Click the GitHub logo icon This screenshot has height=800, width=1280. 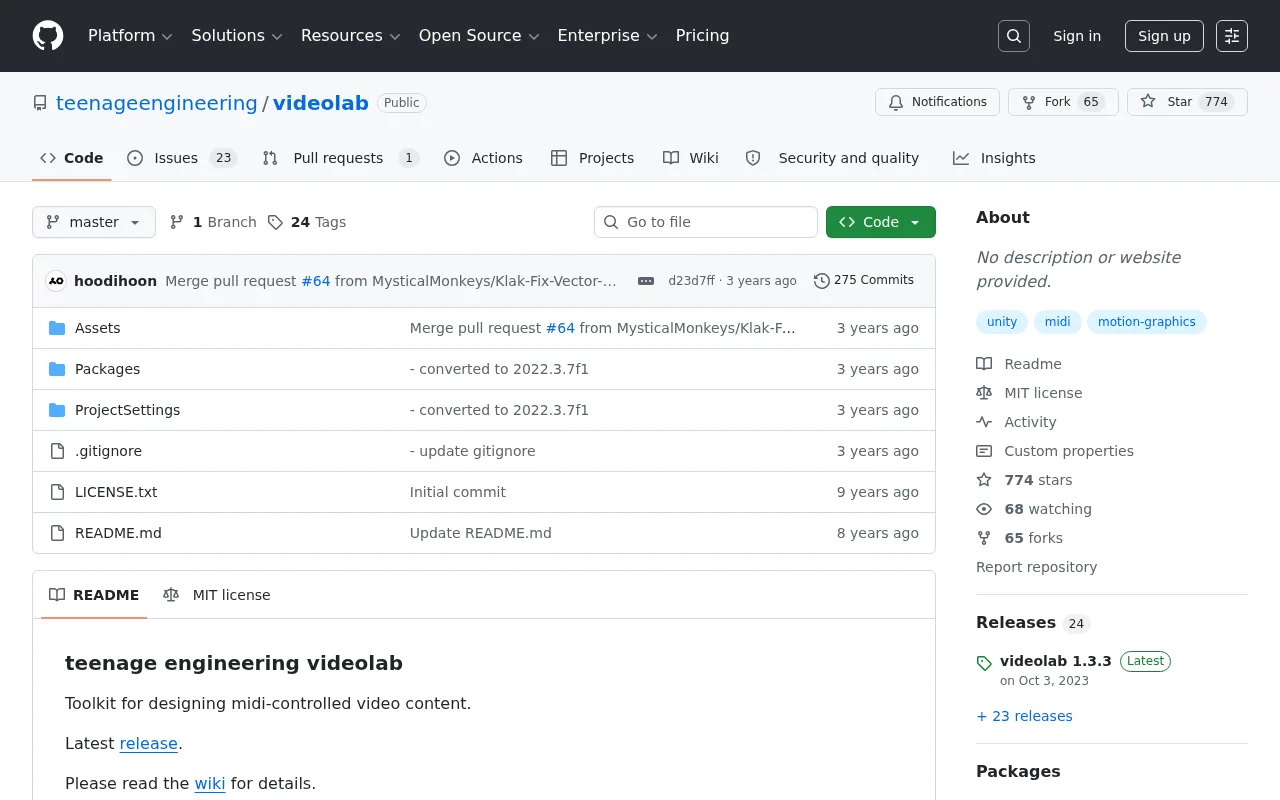(48, 36)
